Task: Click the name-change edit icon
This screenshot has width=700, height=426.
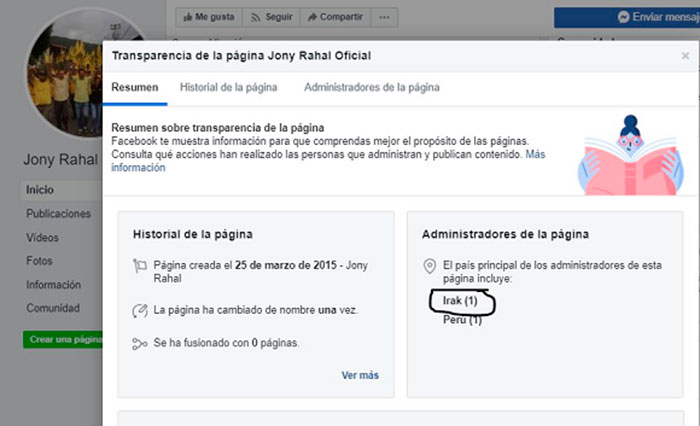Action: coord(140,310)
